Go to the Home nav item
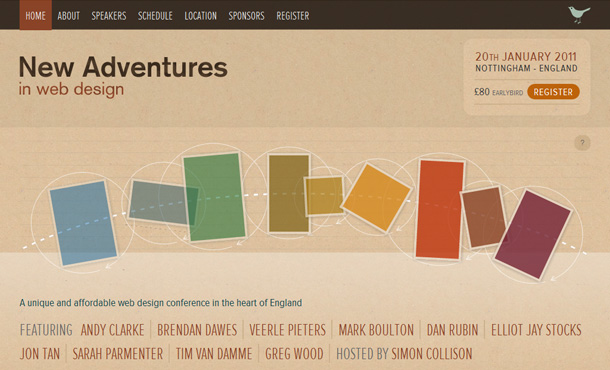Screen dimensions: 610x370 [x=35, y=16]
